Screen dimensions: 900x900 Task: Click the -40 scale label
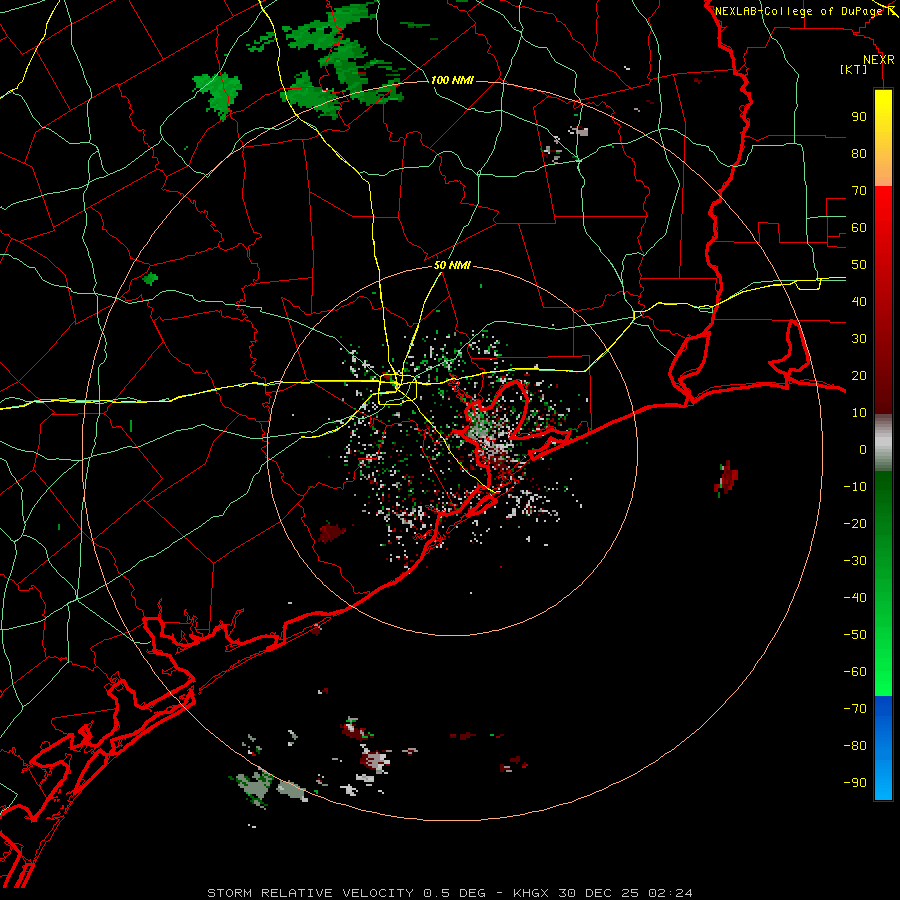coord(855,598)
